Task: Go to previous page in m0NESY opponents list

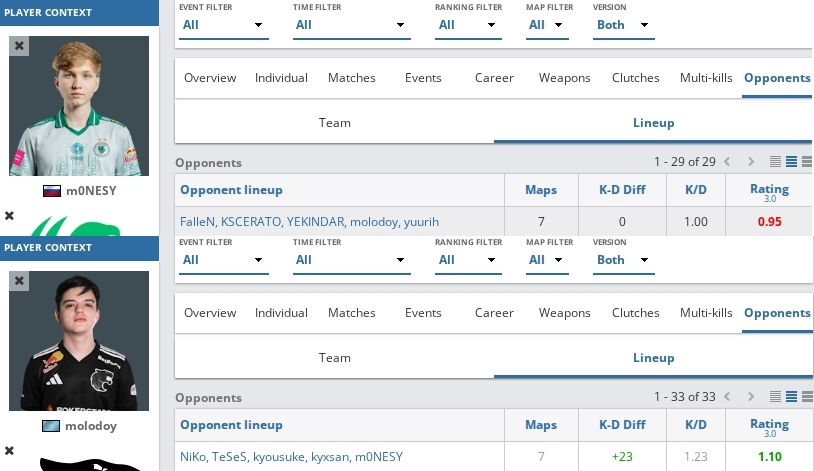Action: point(727,162)
